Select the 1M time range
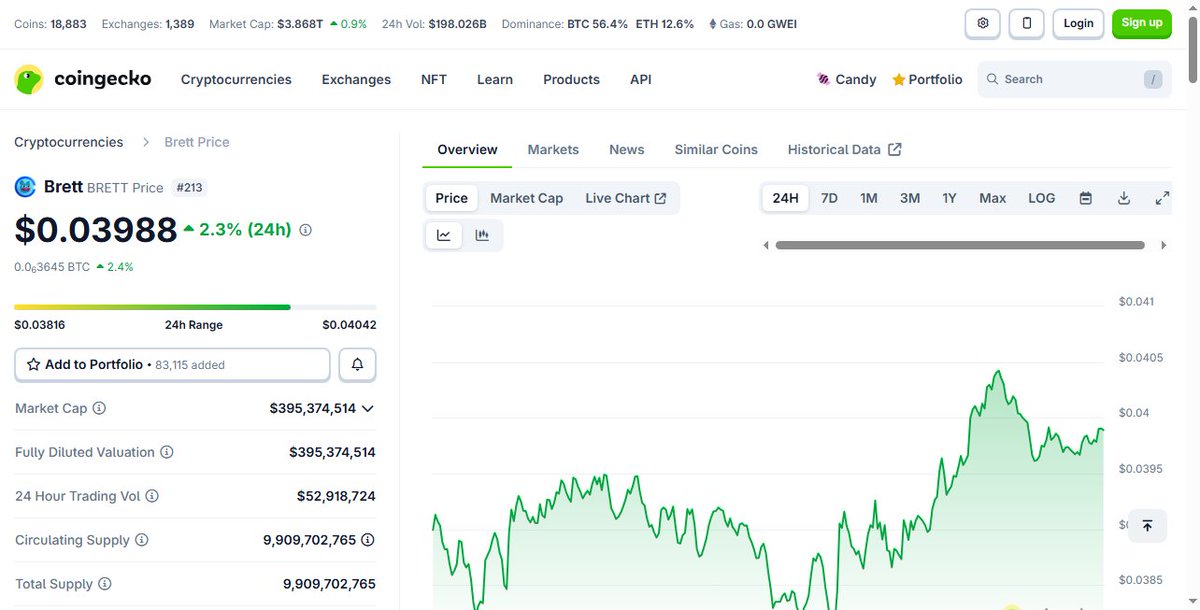The width and height of the screenshot is (1200, 610). coord(869,198)
